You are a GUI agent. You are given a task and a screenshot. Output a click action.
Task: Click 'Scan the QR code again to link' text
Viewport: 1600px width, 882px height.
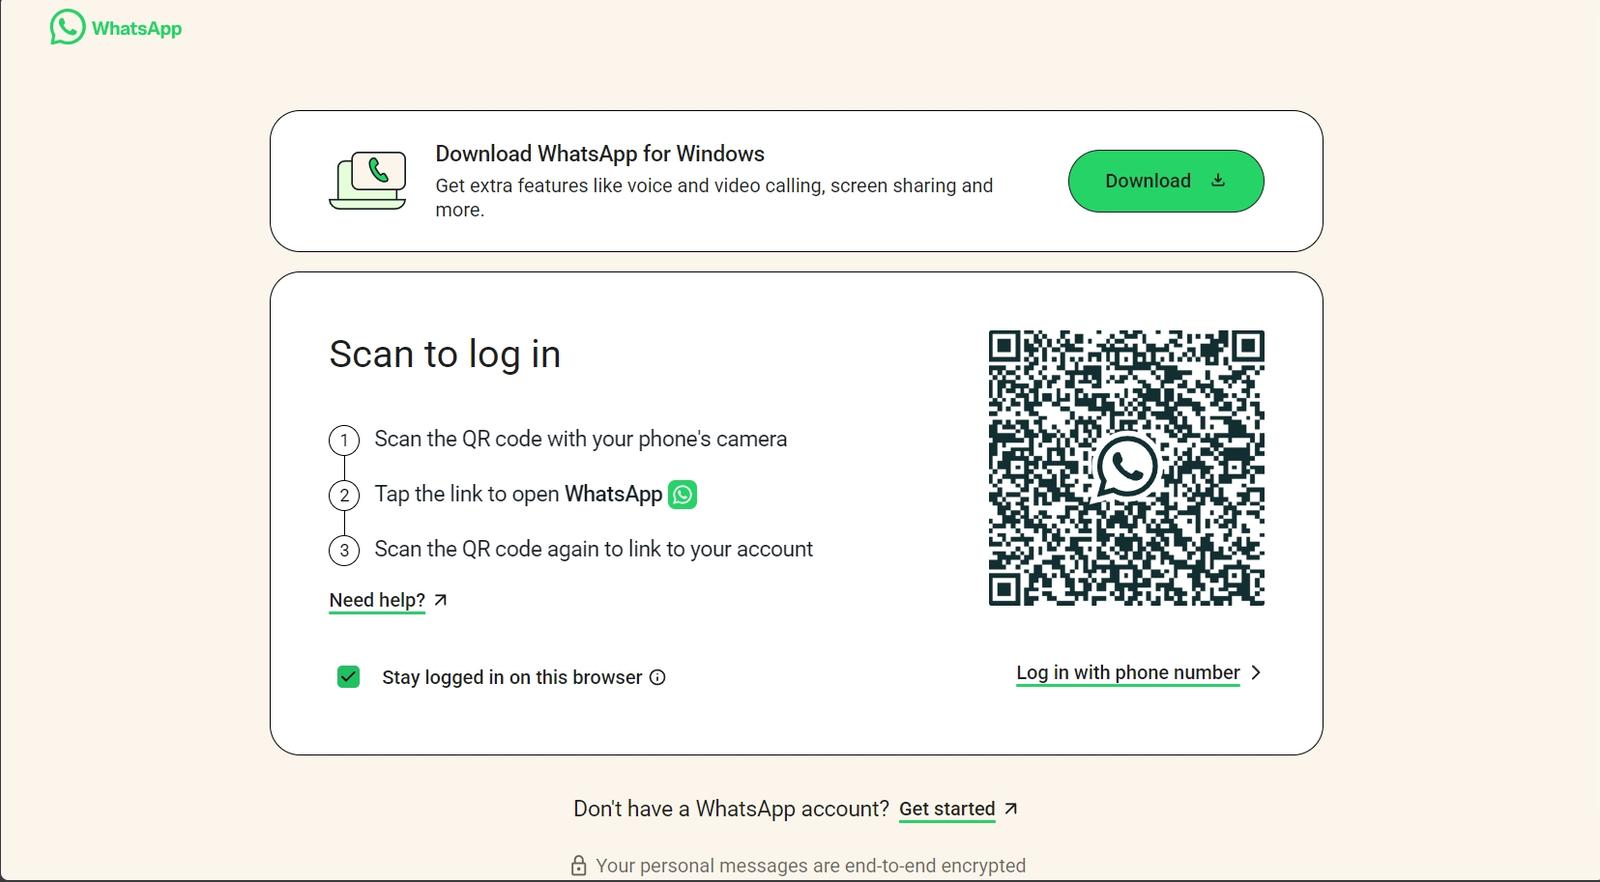coord(594,549)
